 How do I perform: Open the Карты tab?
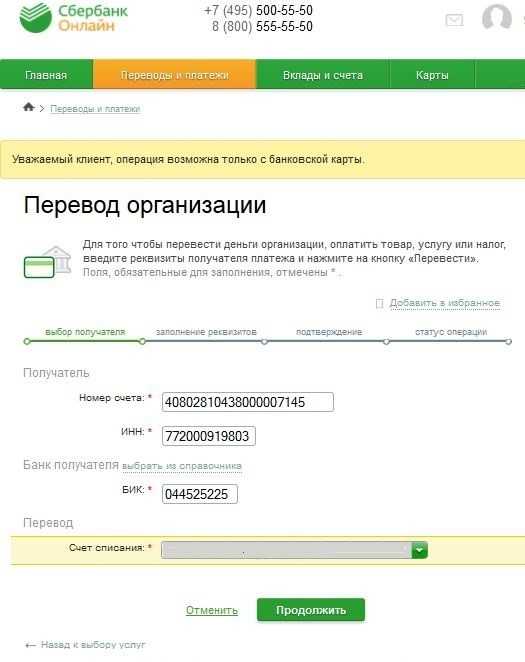point(432,75)
